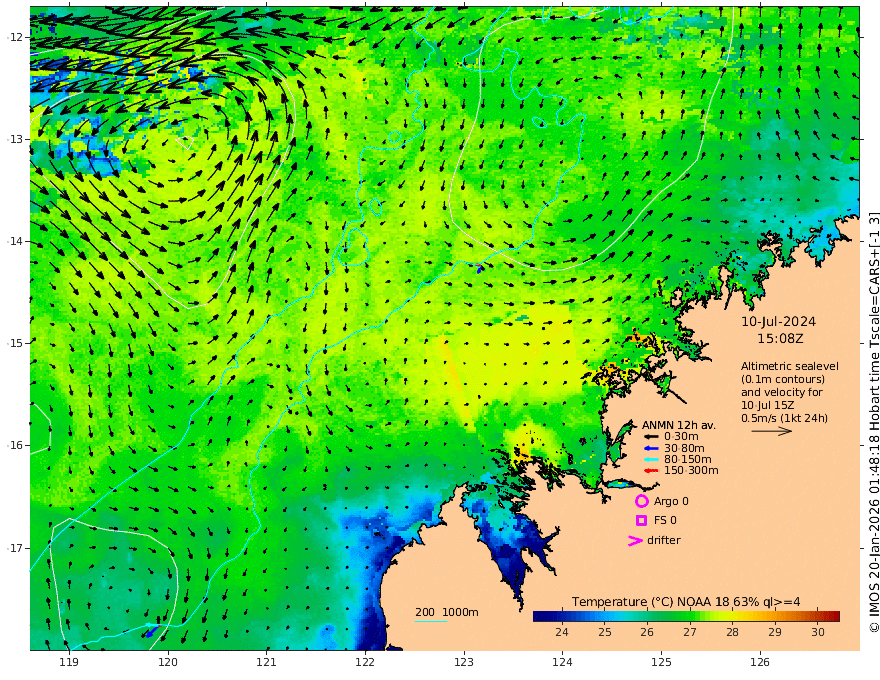
Task: Click the '(0.1m contours)' caption line
Action: [783, 379]
